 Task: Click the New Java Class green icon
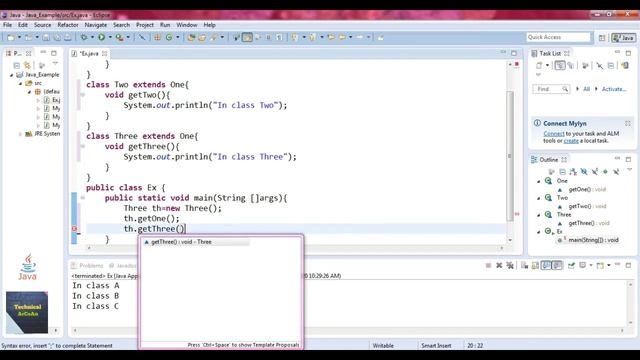click(169, 37)
